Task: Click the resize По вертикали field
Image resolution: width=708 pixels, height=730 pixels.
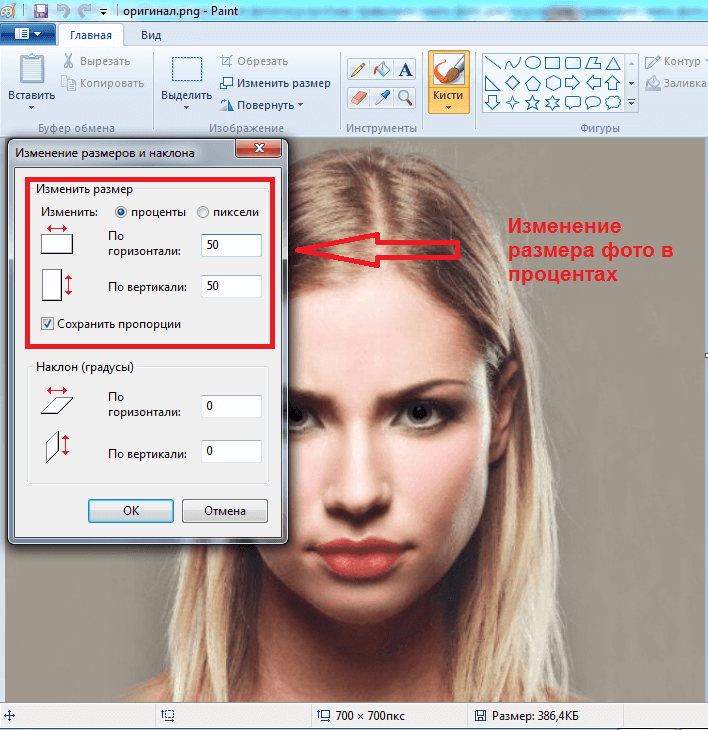Action: (x=231, y=286)
